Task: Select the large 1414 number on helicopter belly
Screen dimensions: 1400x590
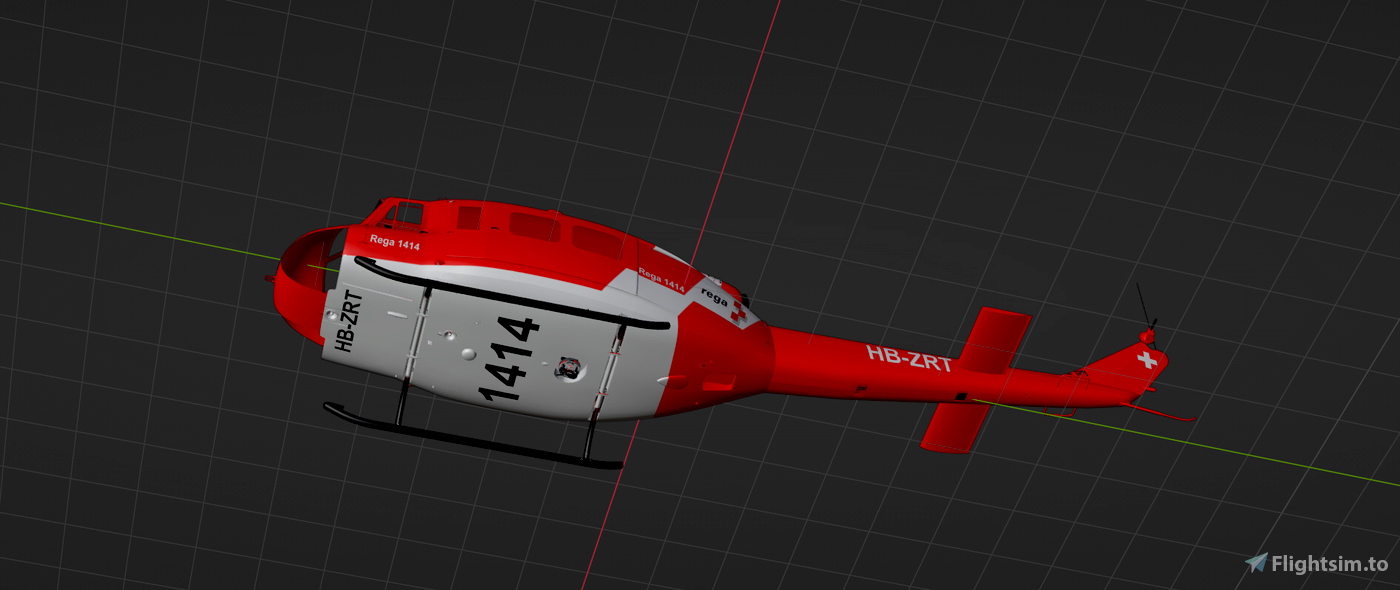Action: (x=509, y=360)
